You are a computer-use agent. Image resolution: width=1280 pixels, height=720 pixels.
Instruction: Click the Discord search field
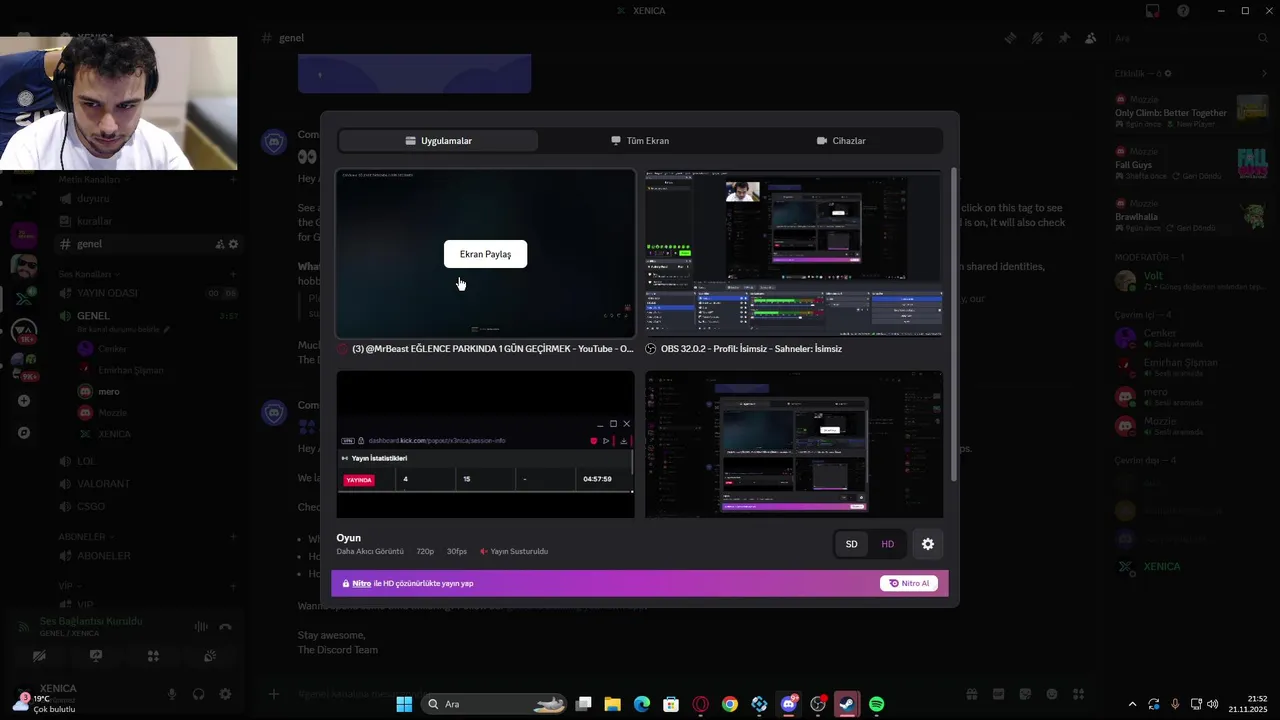pyautogui.click(x=1190, y=38)
